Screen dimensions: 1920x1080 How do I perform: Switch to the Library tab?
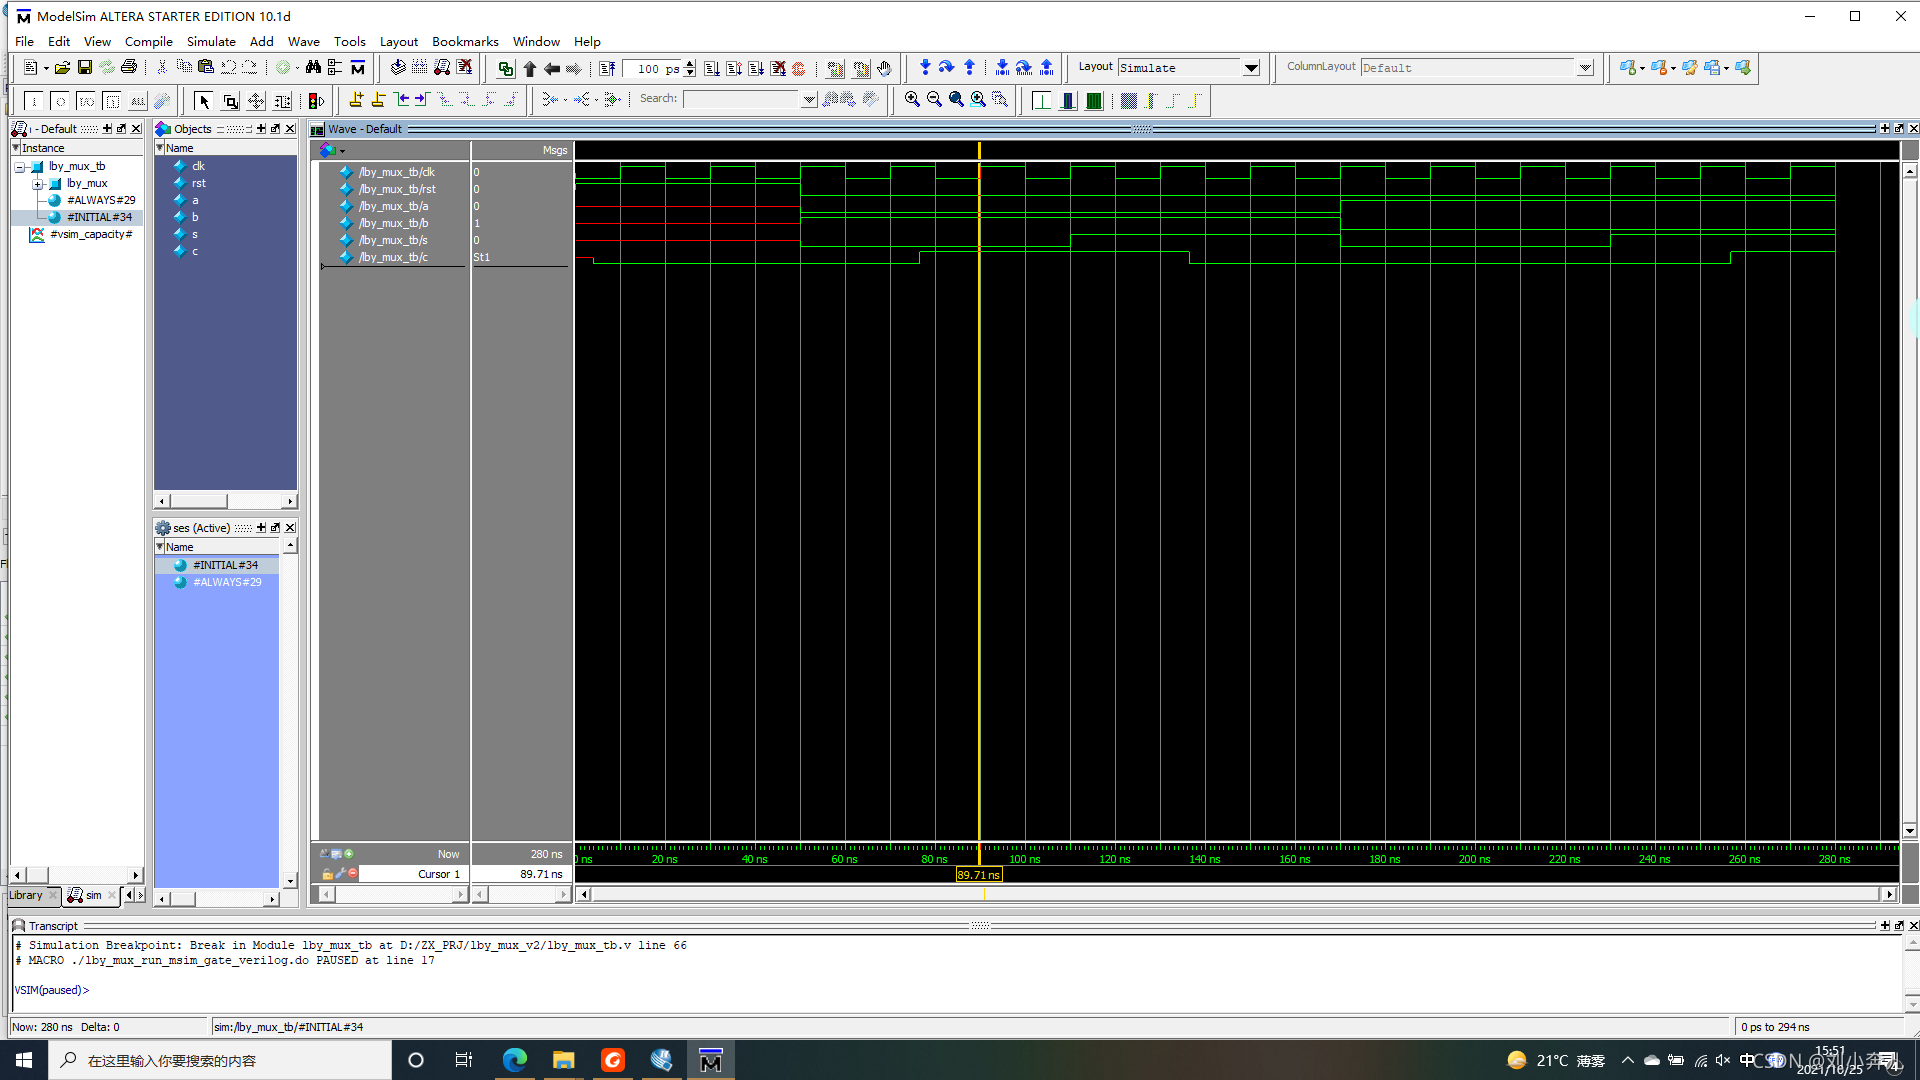point(26,895)
